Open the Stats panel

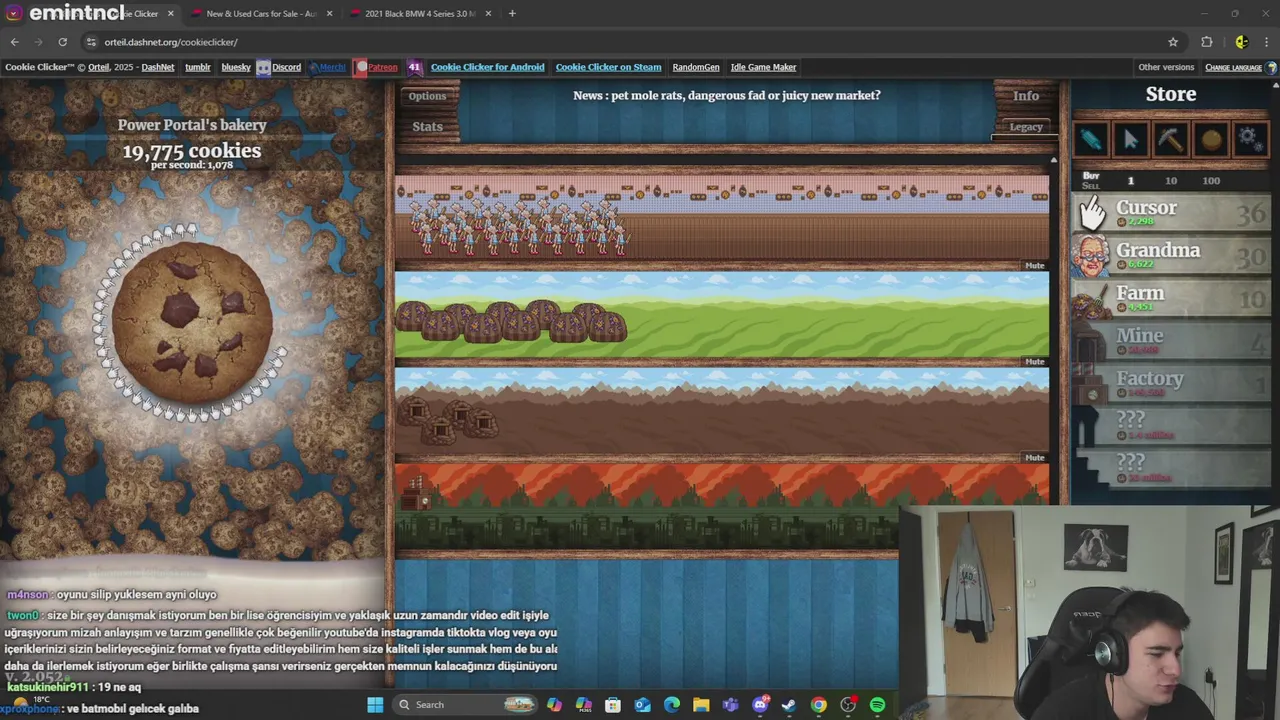tap(427, 127)
